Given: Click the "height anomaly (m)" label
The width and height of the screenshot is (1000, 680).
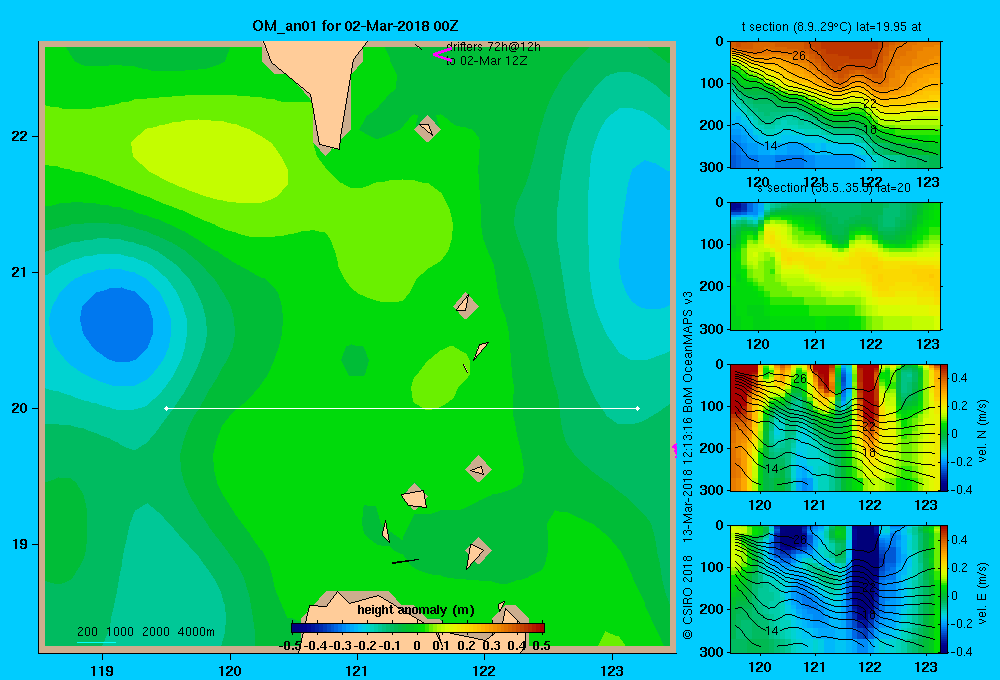Looking at the screenshot, I should [416, 610].
